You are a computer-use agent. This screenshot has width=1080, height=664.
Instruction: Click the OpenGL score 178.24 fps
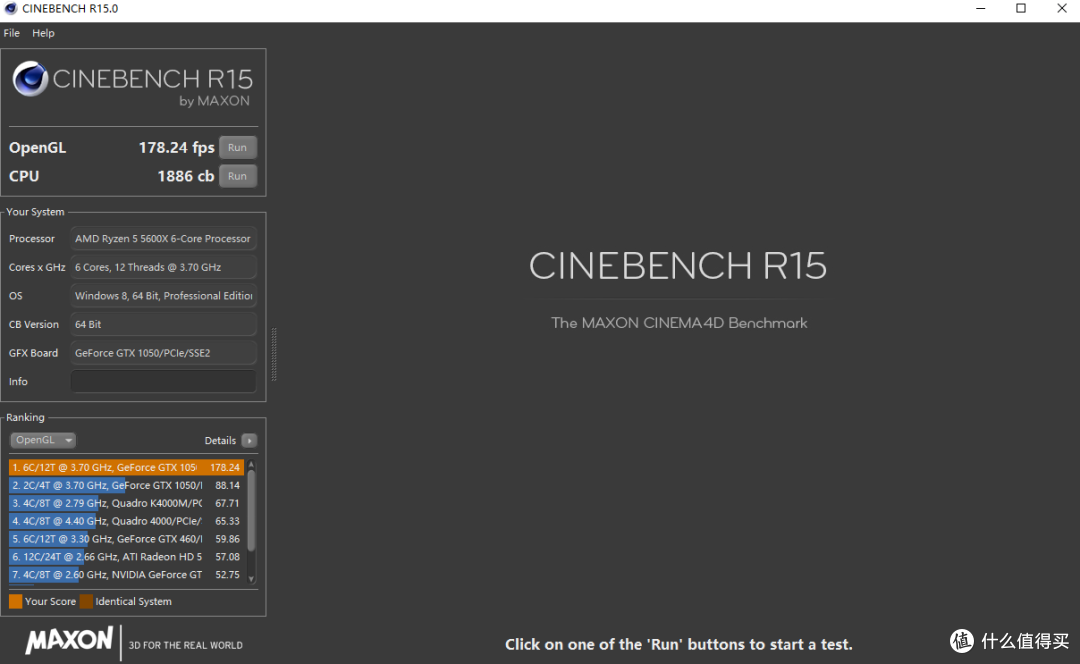pos(176,147)
